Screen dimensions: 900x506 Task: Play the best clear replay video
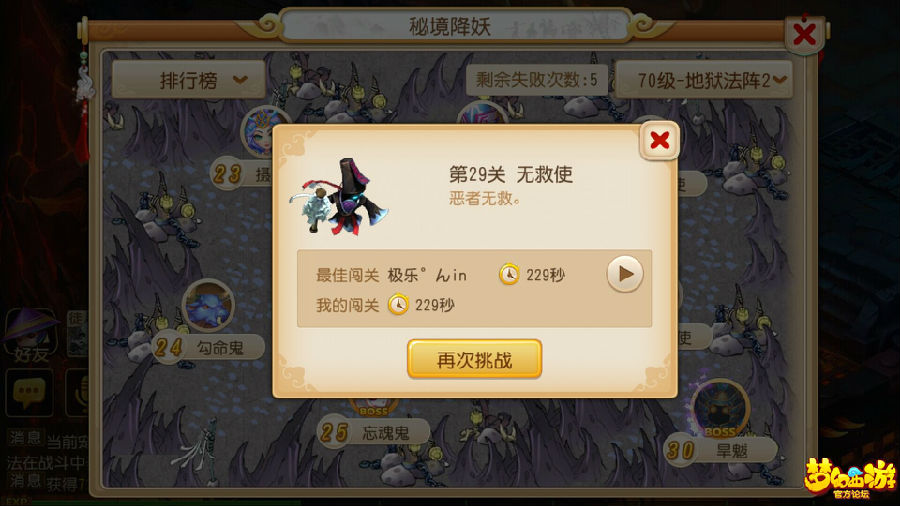[625, 274]
